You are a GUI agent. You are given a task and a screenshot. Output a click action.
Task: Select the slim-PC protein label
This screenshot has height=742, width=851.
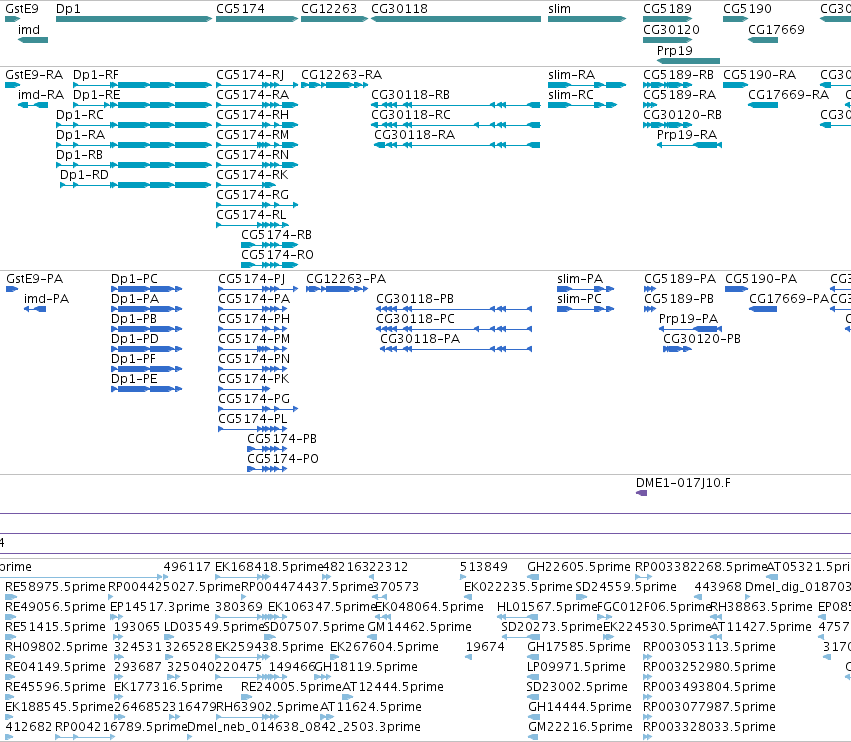coord(579,299)
